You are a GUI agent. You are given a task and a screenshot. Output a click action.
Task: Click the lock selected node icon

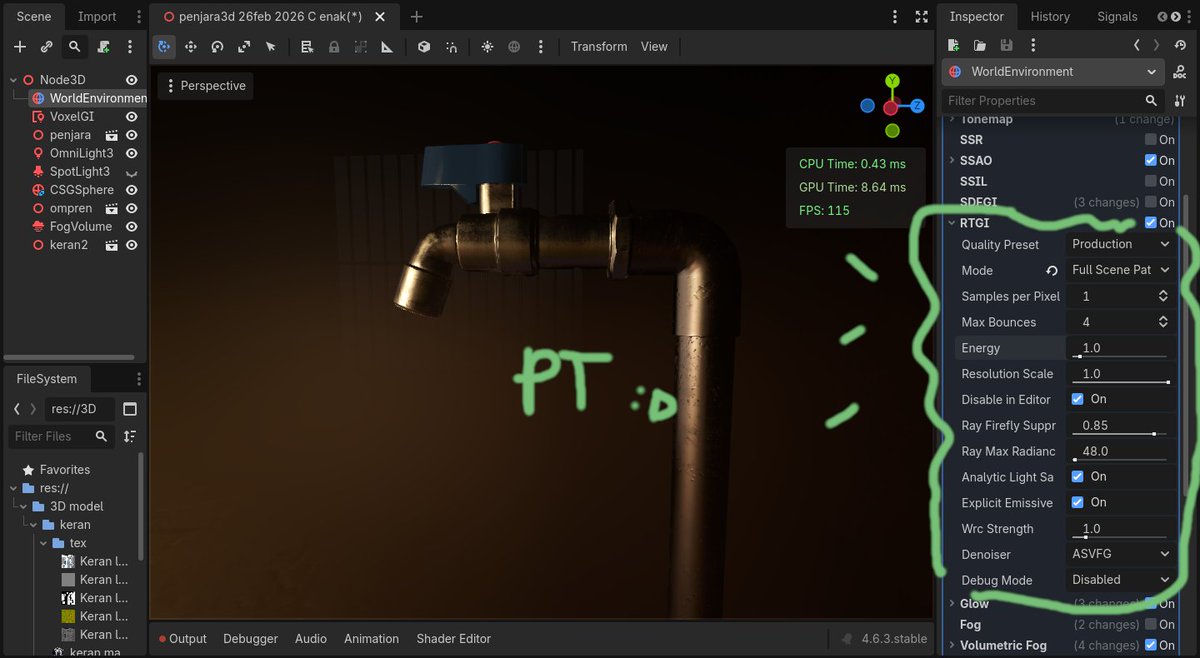coord(334,47)
